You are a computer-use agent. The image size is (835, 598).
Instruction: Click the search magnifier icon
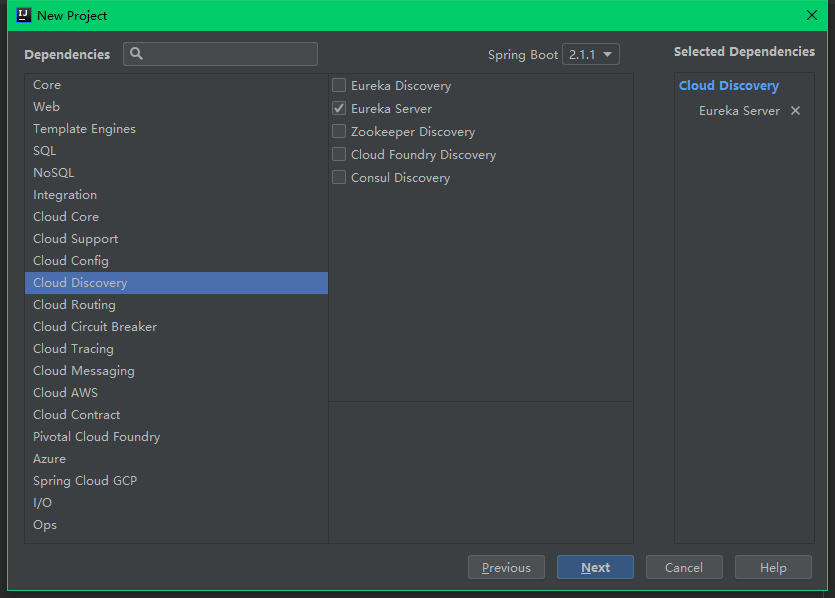point(136,54)
